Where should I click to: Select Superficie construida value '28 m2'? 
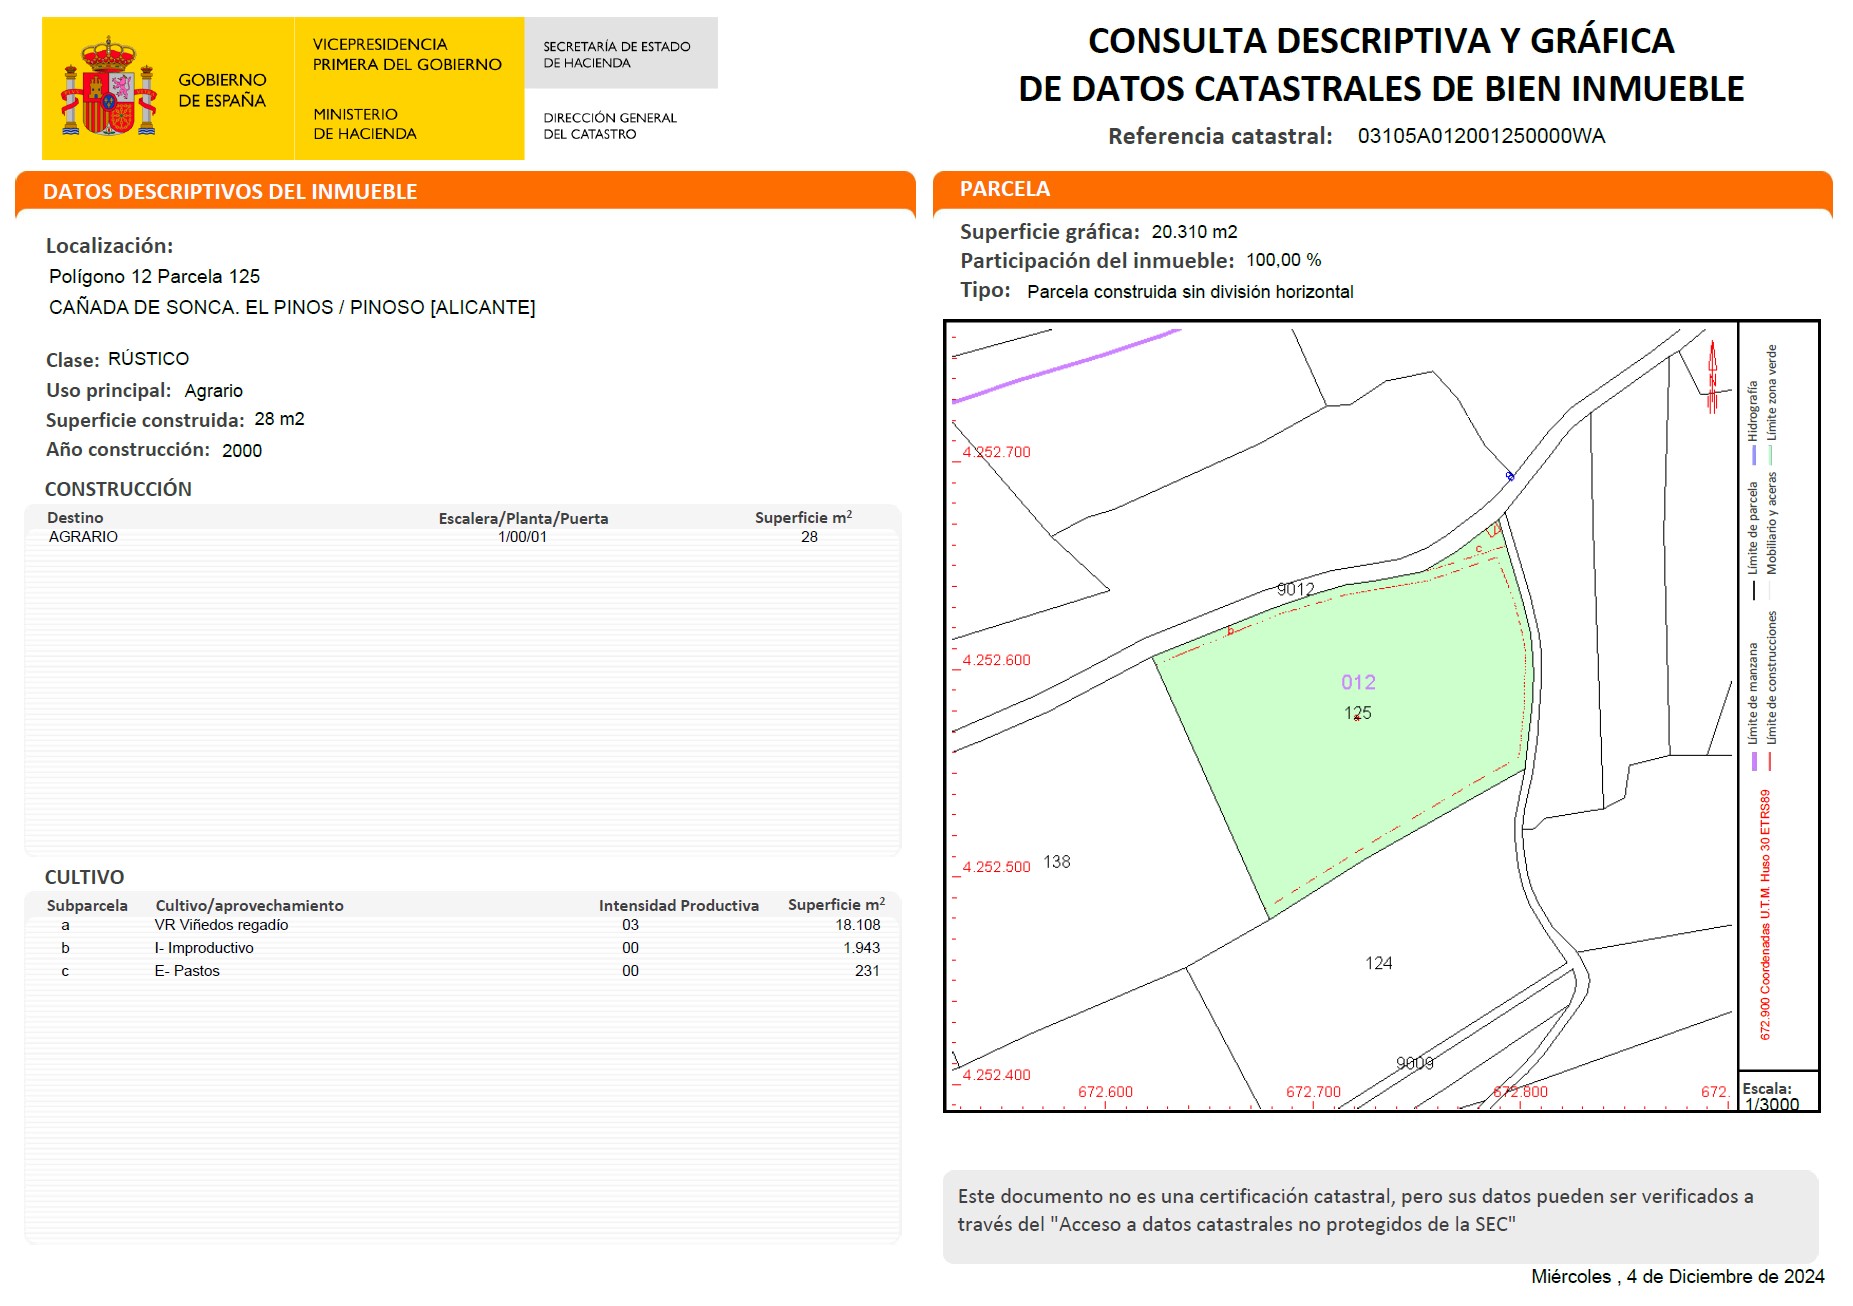280,419
